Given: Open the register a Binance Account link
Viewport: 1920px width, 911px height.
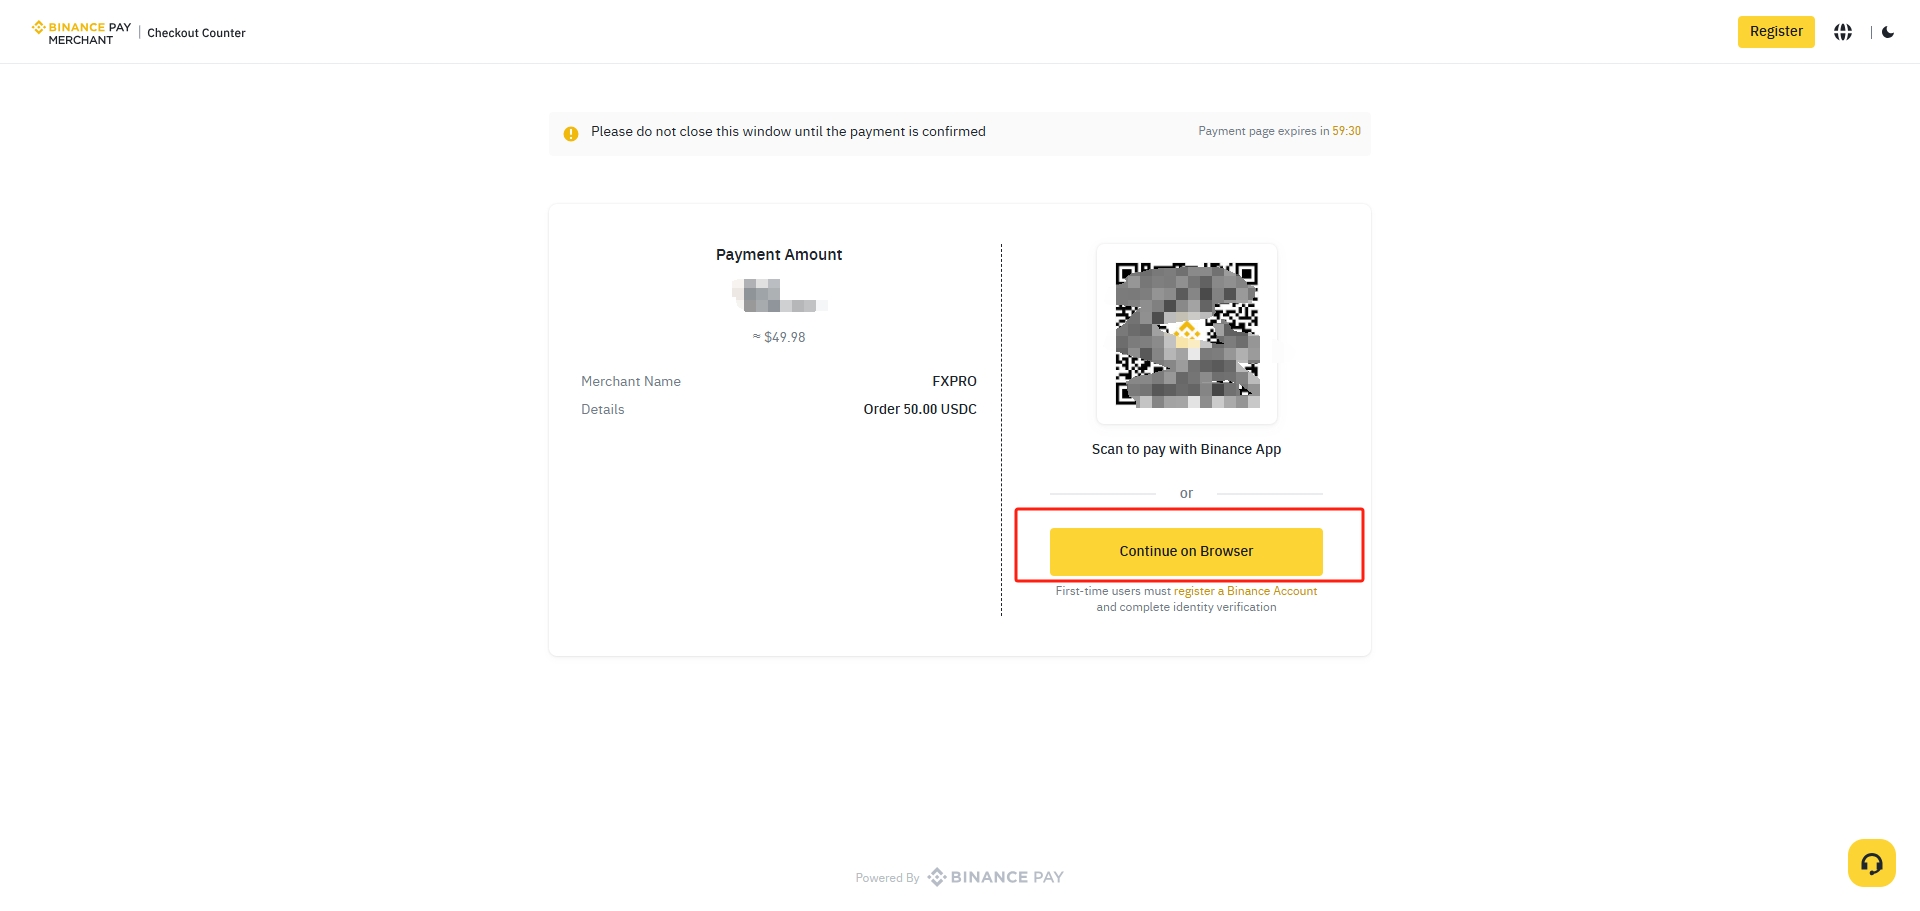Looking at the screenshot, I should [x=1245, y=591].
